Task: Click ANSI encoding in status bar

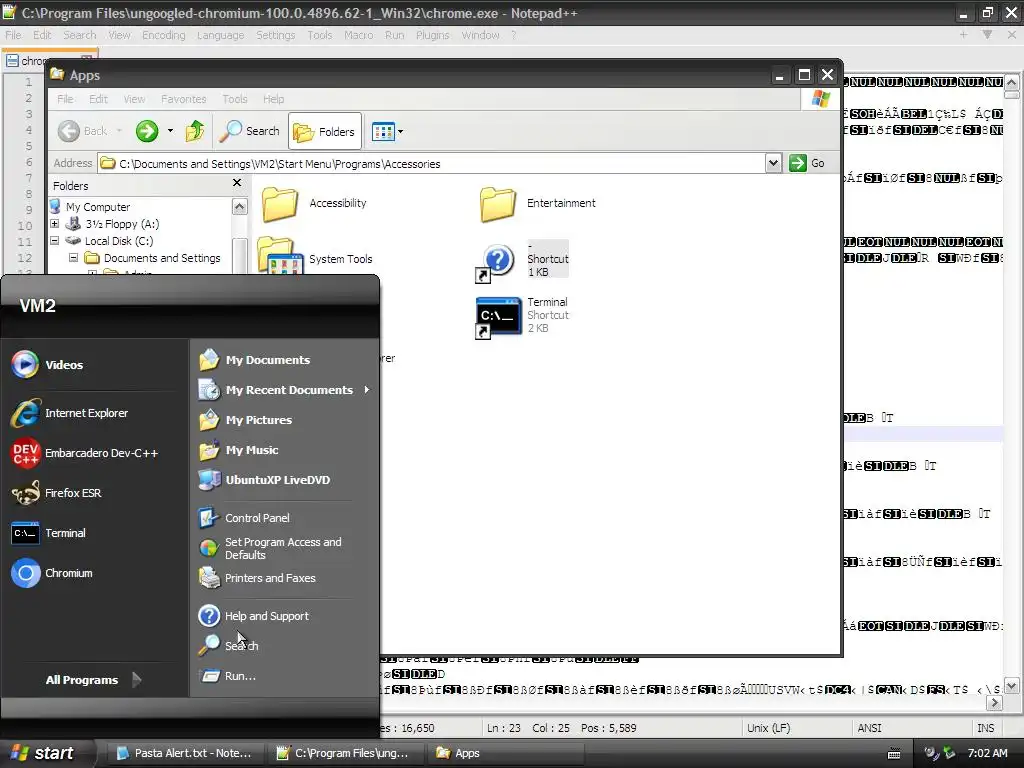Action: point(869,728)
